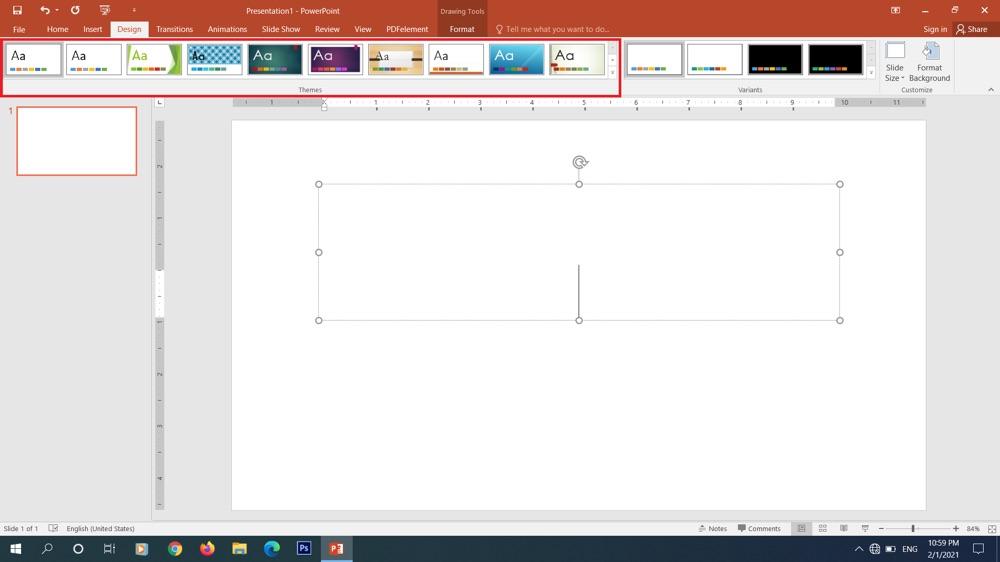
Task: Expand the Variants gallery More arrow
Action: (871, 73)
